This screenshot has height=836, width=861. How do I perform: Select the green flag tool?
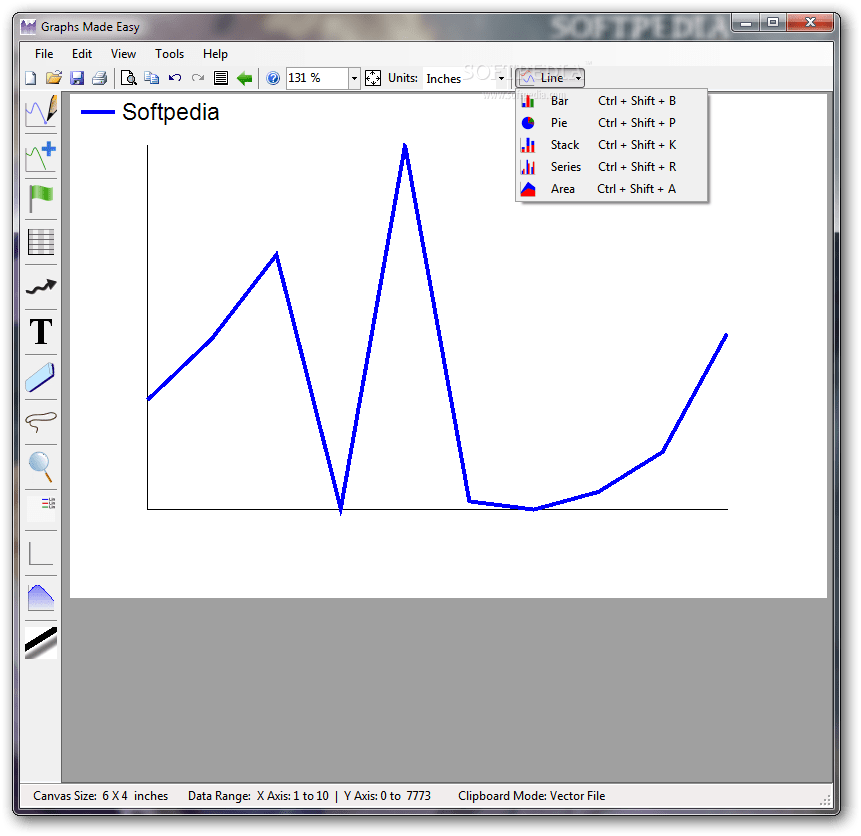[41, 199]
